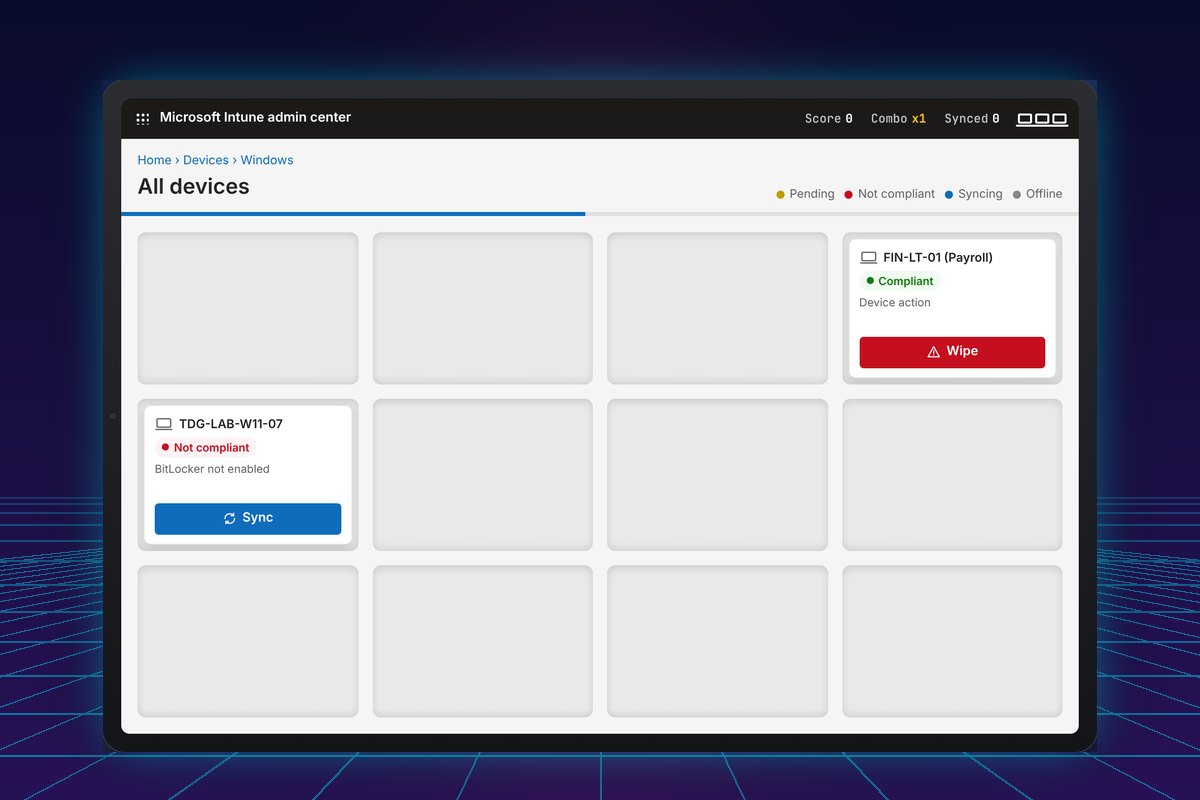Click the Synced counter in header
Screen dimensions: 1200x800
(x=972, y=119)
